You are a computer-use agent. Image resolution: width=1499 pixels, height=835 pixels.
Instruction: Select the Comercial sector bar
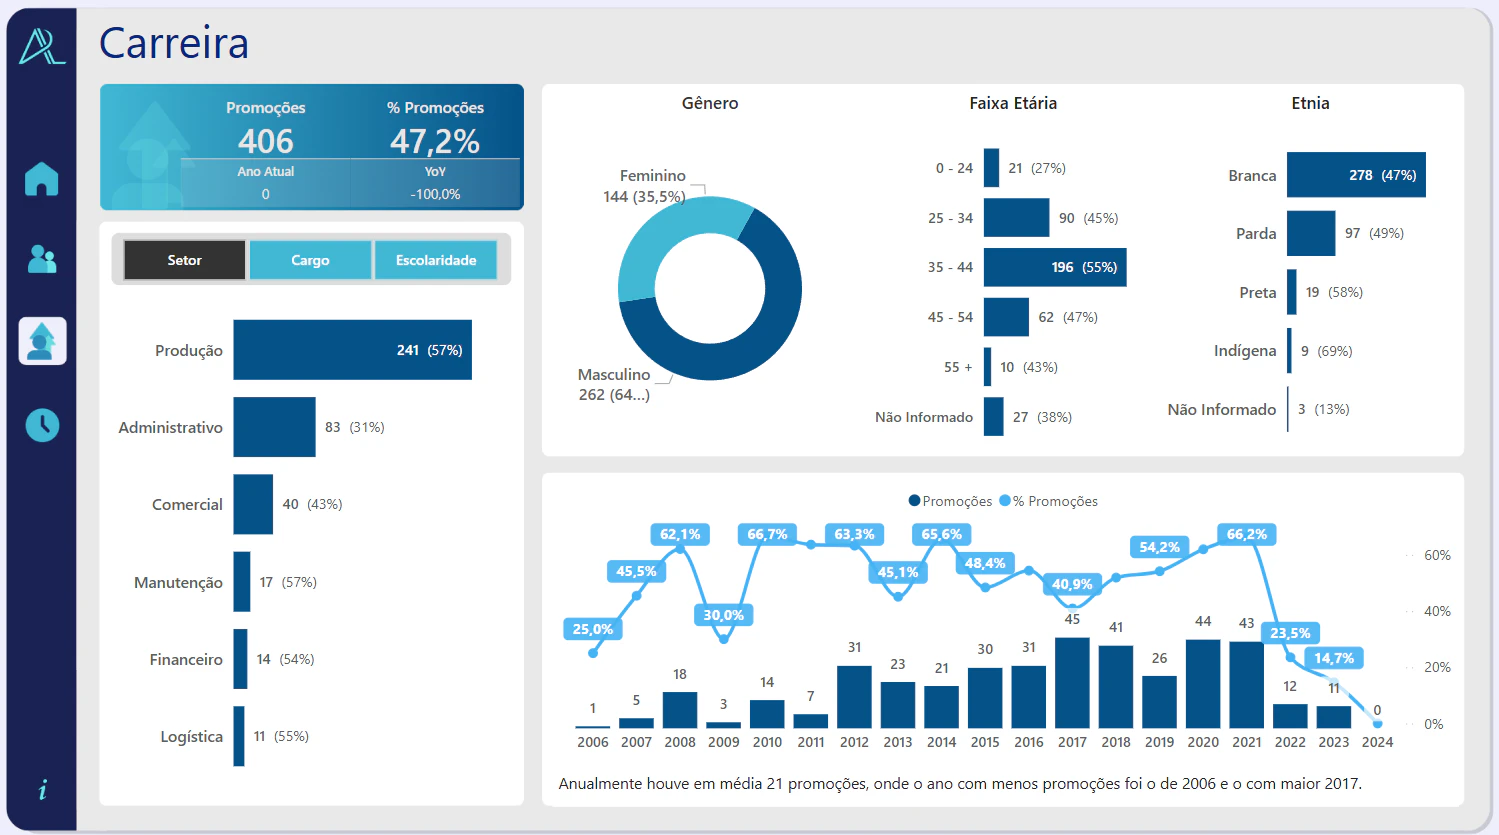tap(253, 504)
